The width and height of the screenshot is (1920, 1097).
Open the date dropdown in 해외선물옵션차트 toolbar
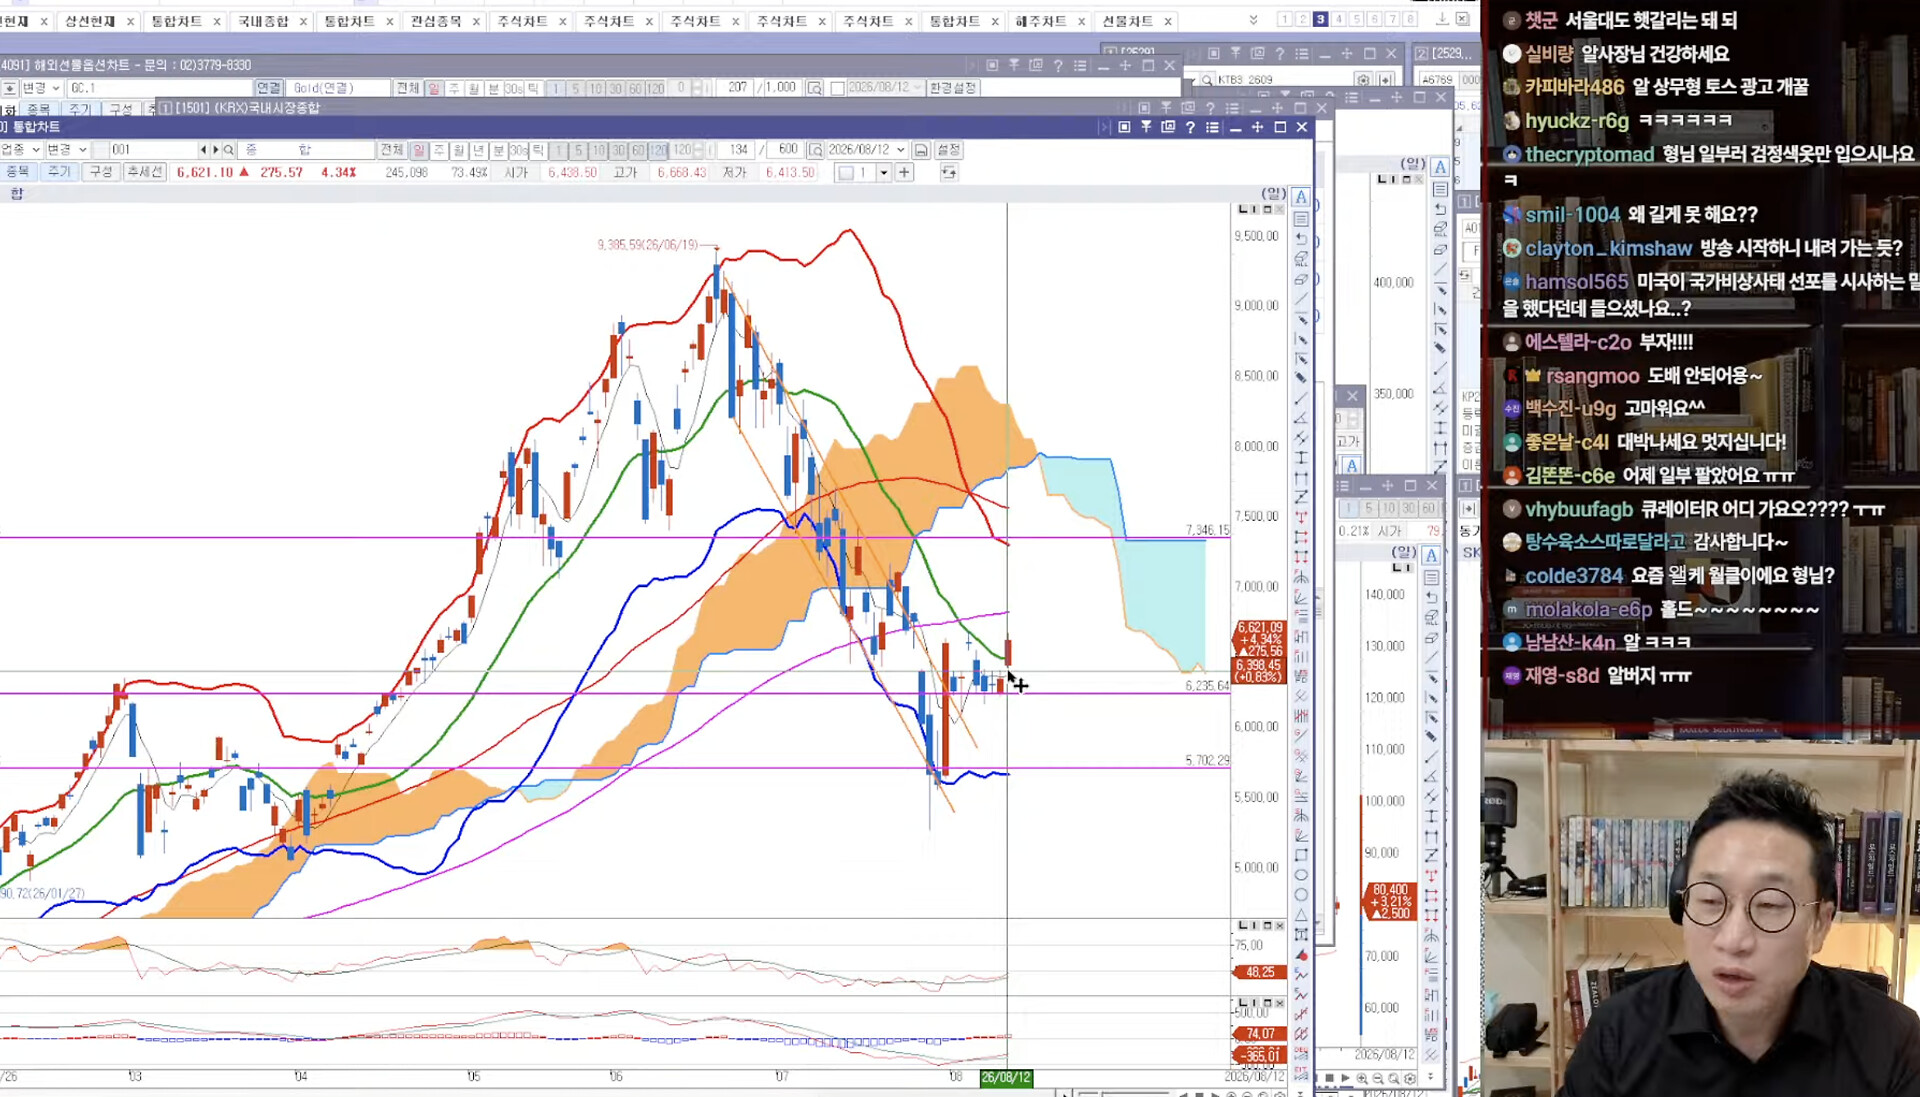tap(917, 88)
